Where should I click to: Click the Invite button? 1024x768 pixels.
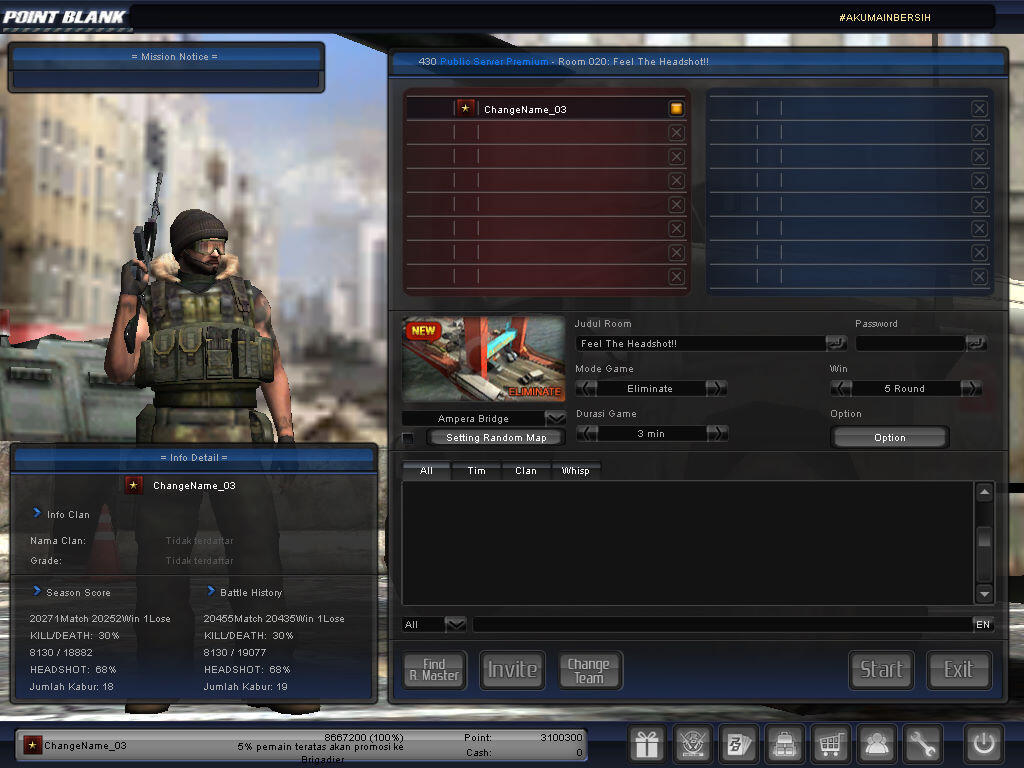[513, 670]
